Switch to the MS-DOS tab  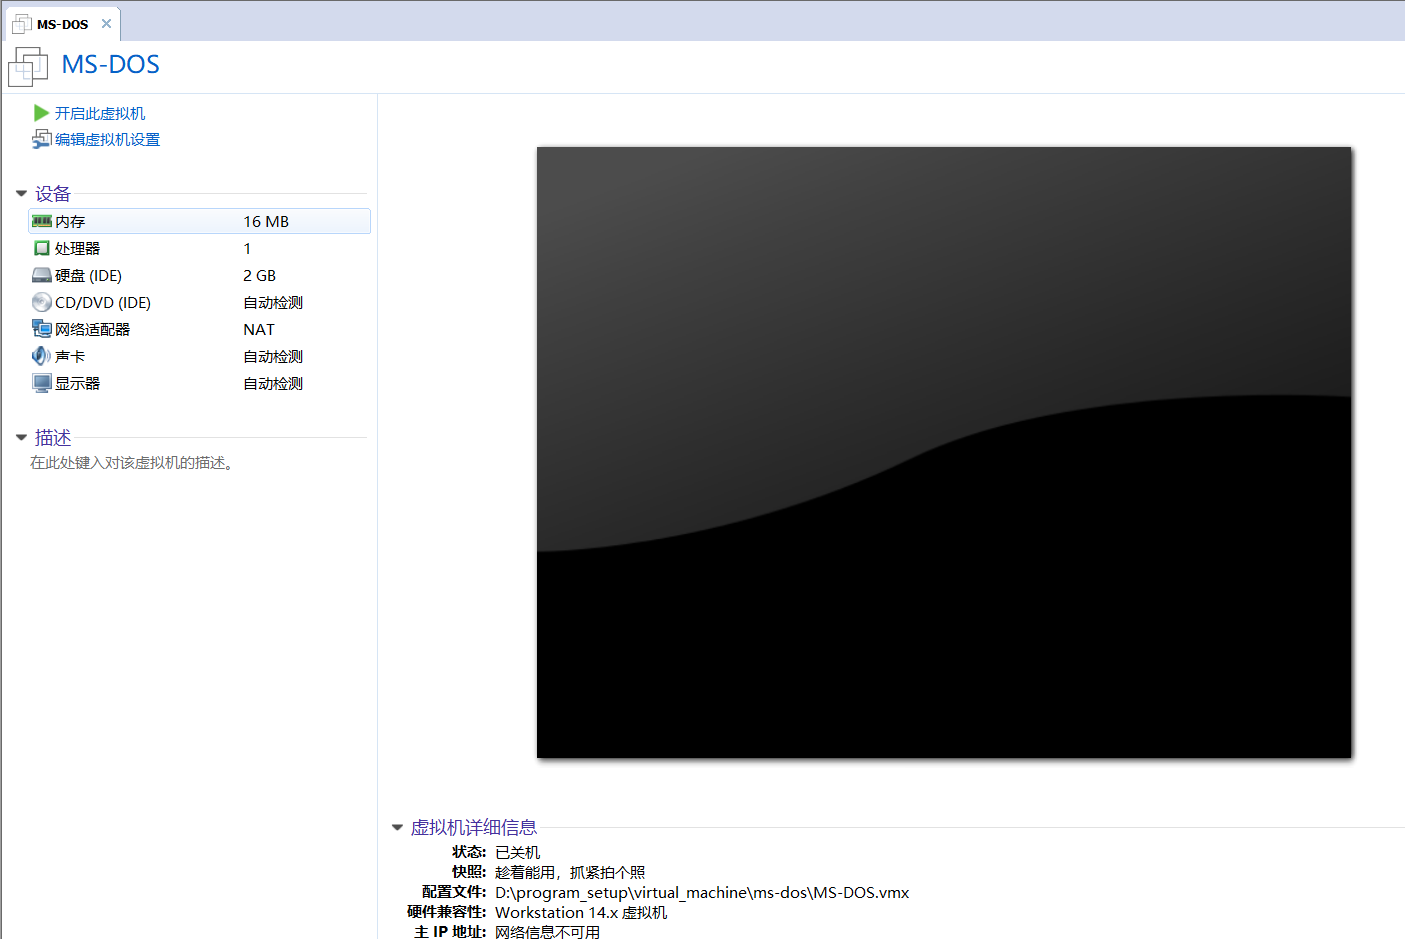click(60, 23)
